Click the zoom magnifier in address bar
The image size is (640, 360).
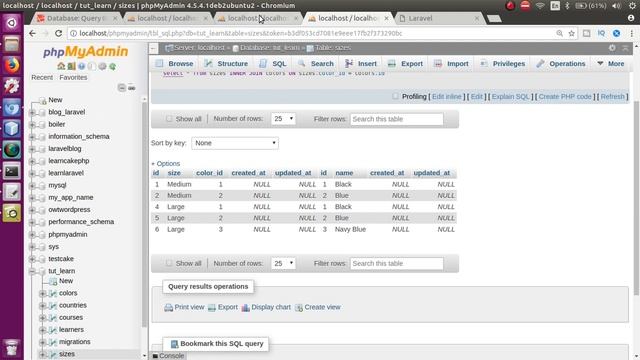pos(560,33)
